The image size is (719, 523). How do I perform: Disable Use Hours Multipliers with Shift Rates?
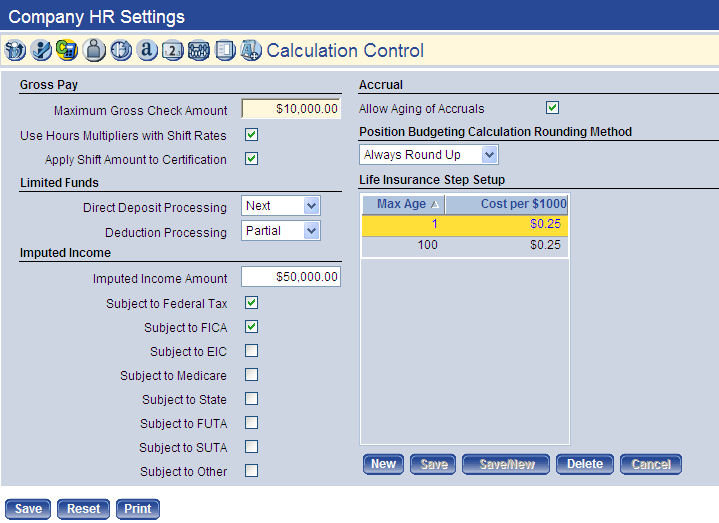252,135
